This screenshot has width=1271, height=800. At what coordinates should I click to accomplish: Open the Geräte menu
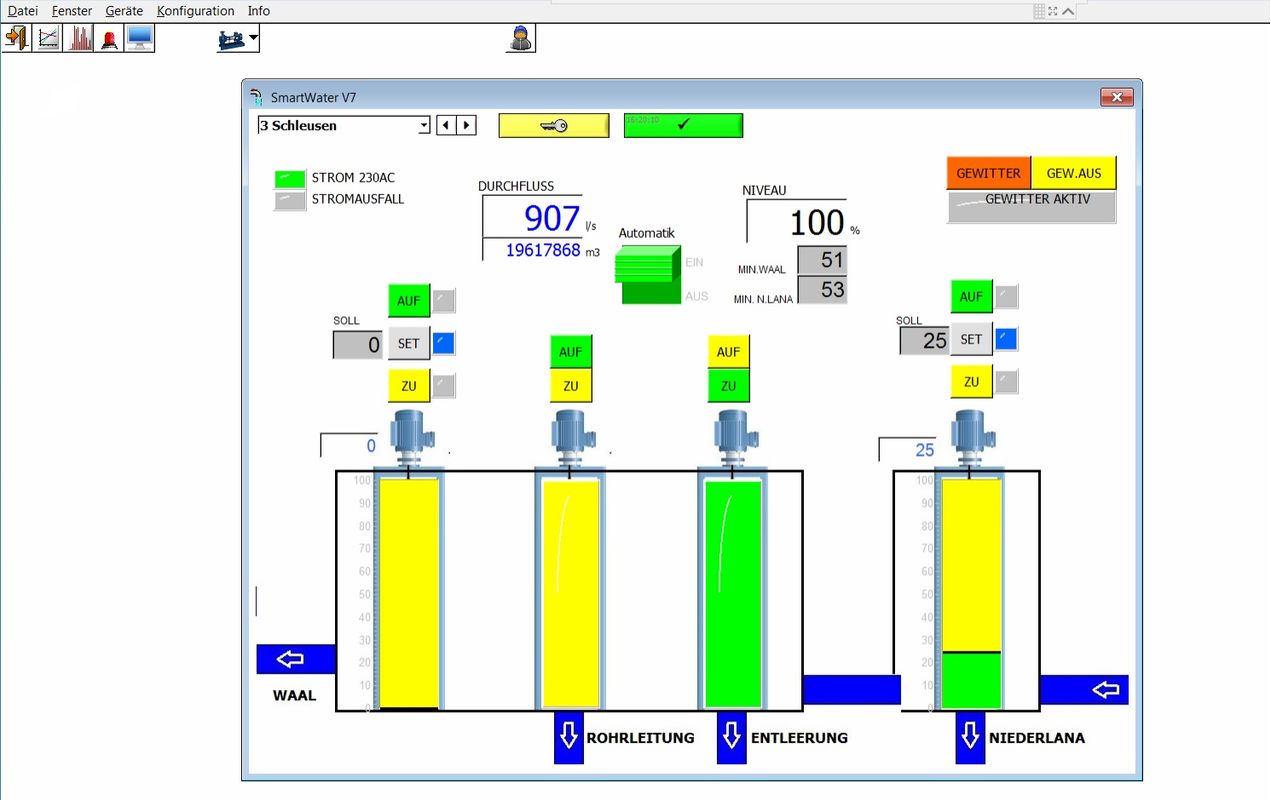click(x=124, y=11)
